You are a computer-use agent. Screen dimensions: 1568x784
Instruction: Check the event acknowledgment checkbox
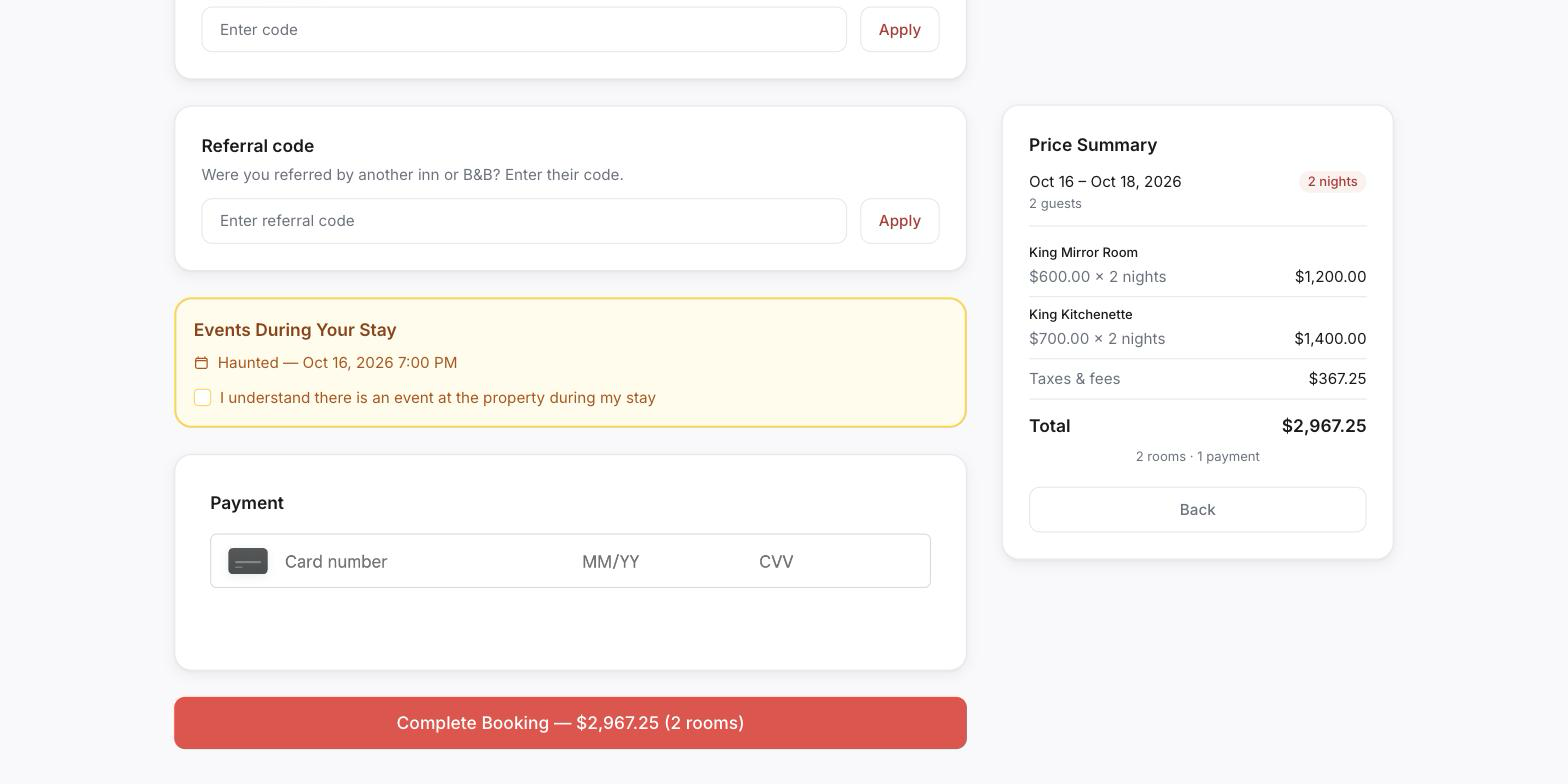coord(202,398)
